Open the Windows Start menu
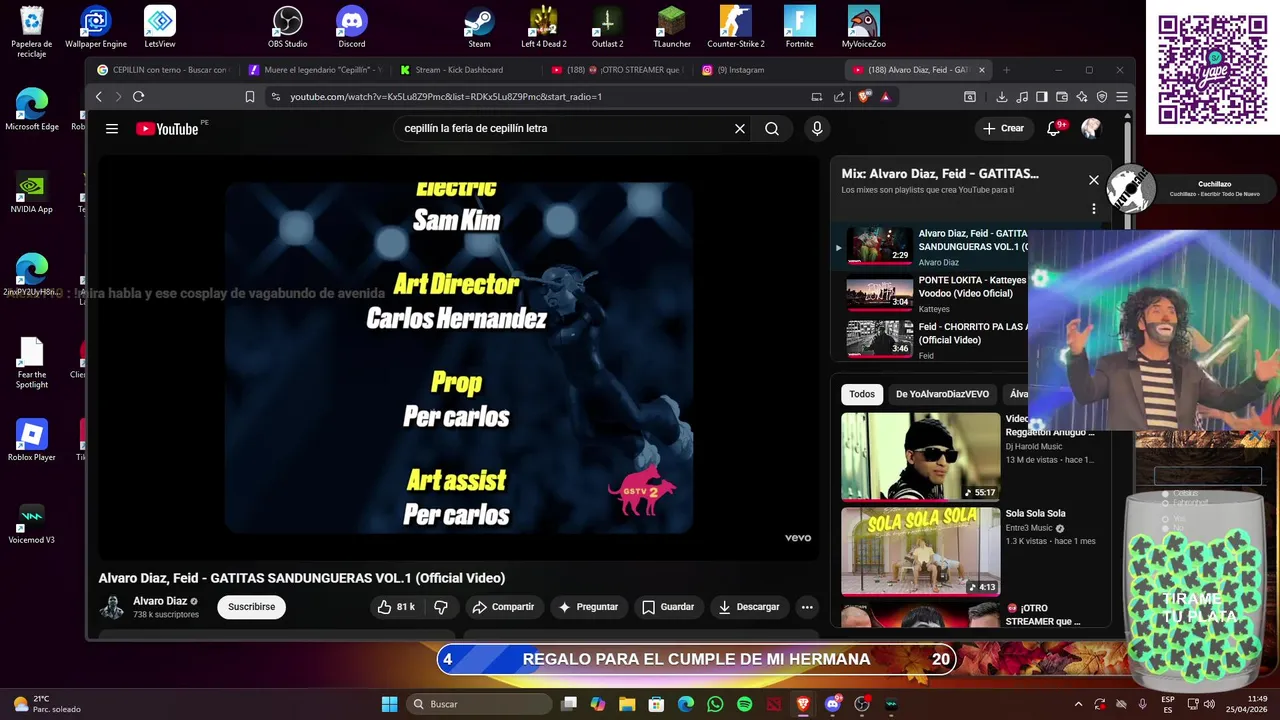 pyautogui.click(x=389, y=704)
